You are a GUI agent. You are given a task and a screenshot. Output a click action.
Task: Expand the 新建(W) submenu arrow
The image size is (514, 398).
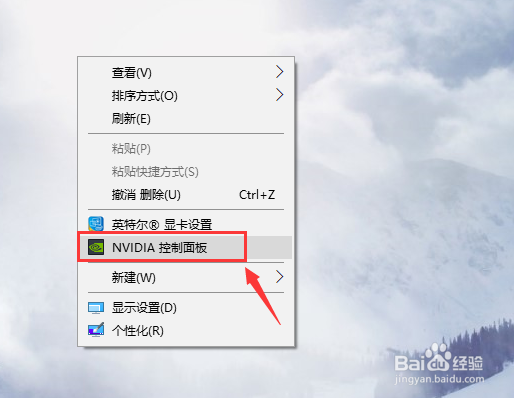point(279,277)
